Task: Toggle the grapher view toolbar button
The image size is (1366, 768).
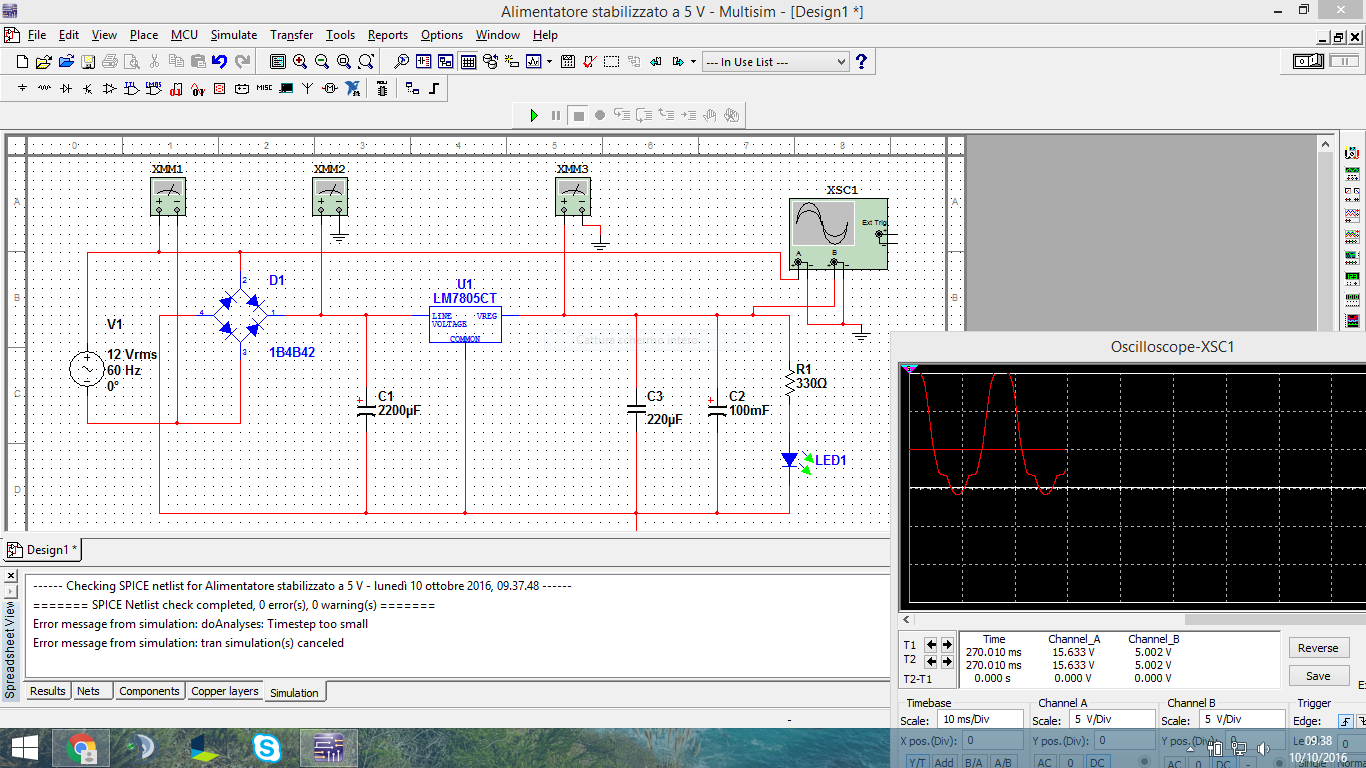Action: tap(534, 62)
